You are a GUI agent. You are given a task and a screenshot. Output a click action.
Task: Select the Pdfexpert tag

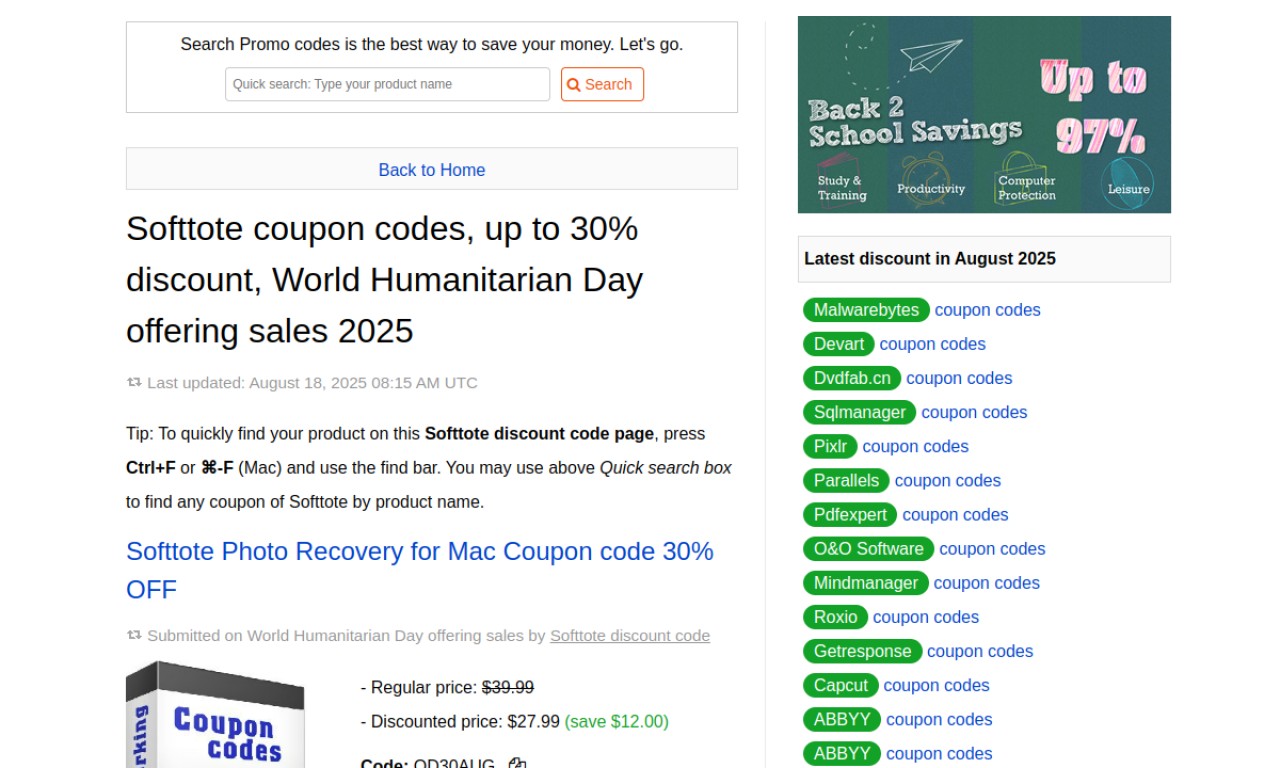click(x=850, y=514)
